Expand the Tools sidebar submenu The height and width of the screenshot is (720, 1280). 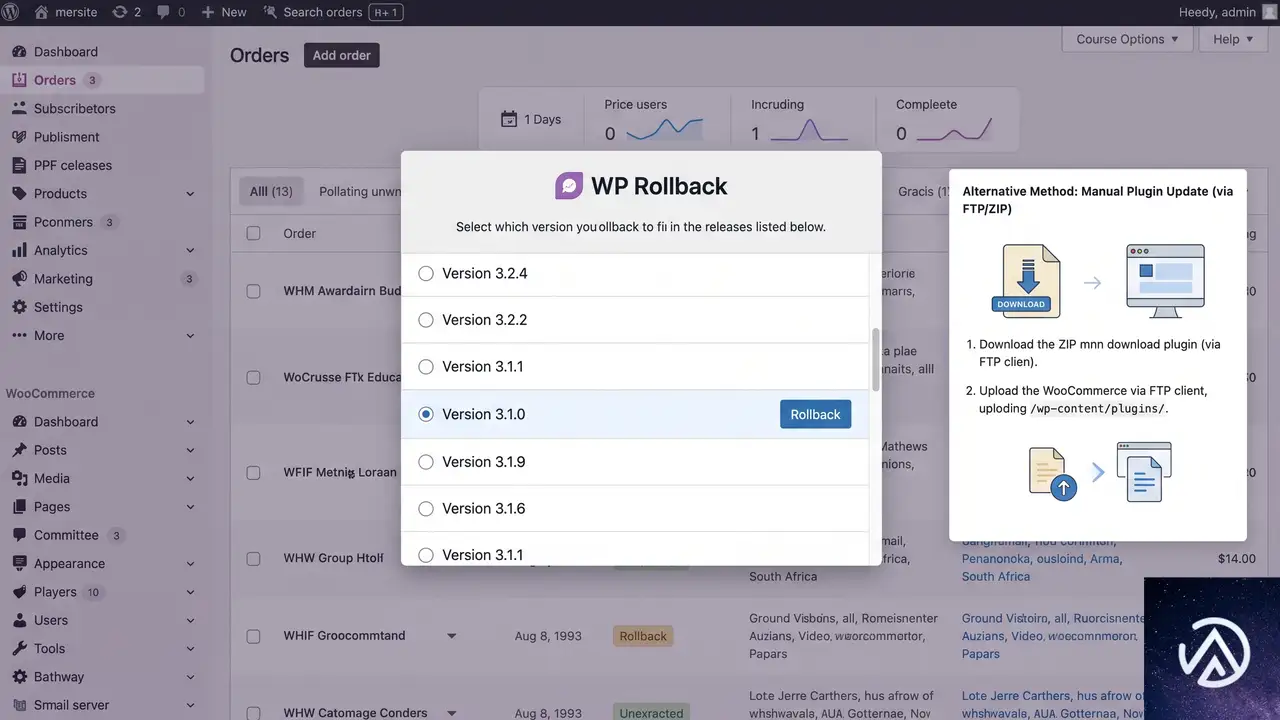190,649
